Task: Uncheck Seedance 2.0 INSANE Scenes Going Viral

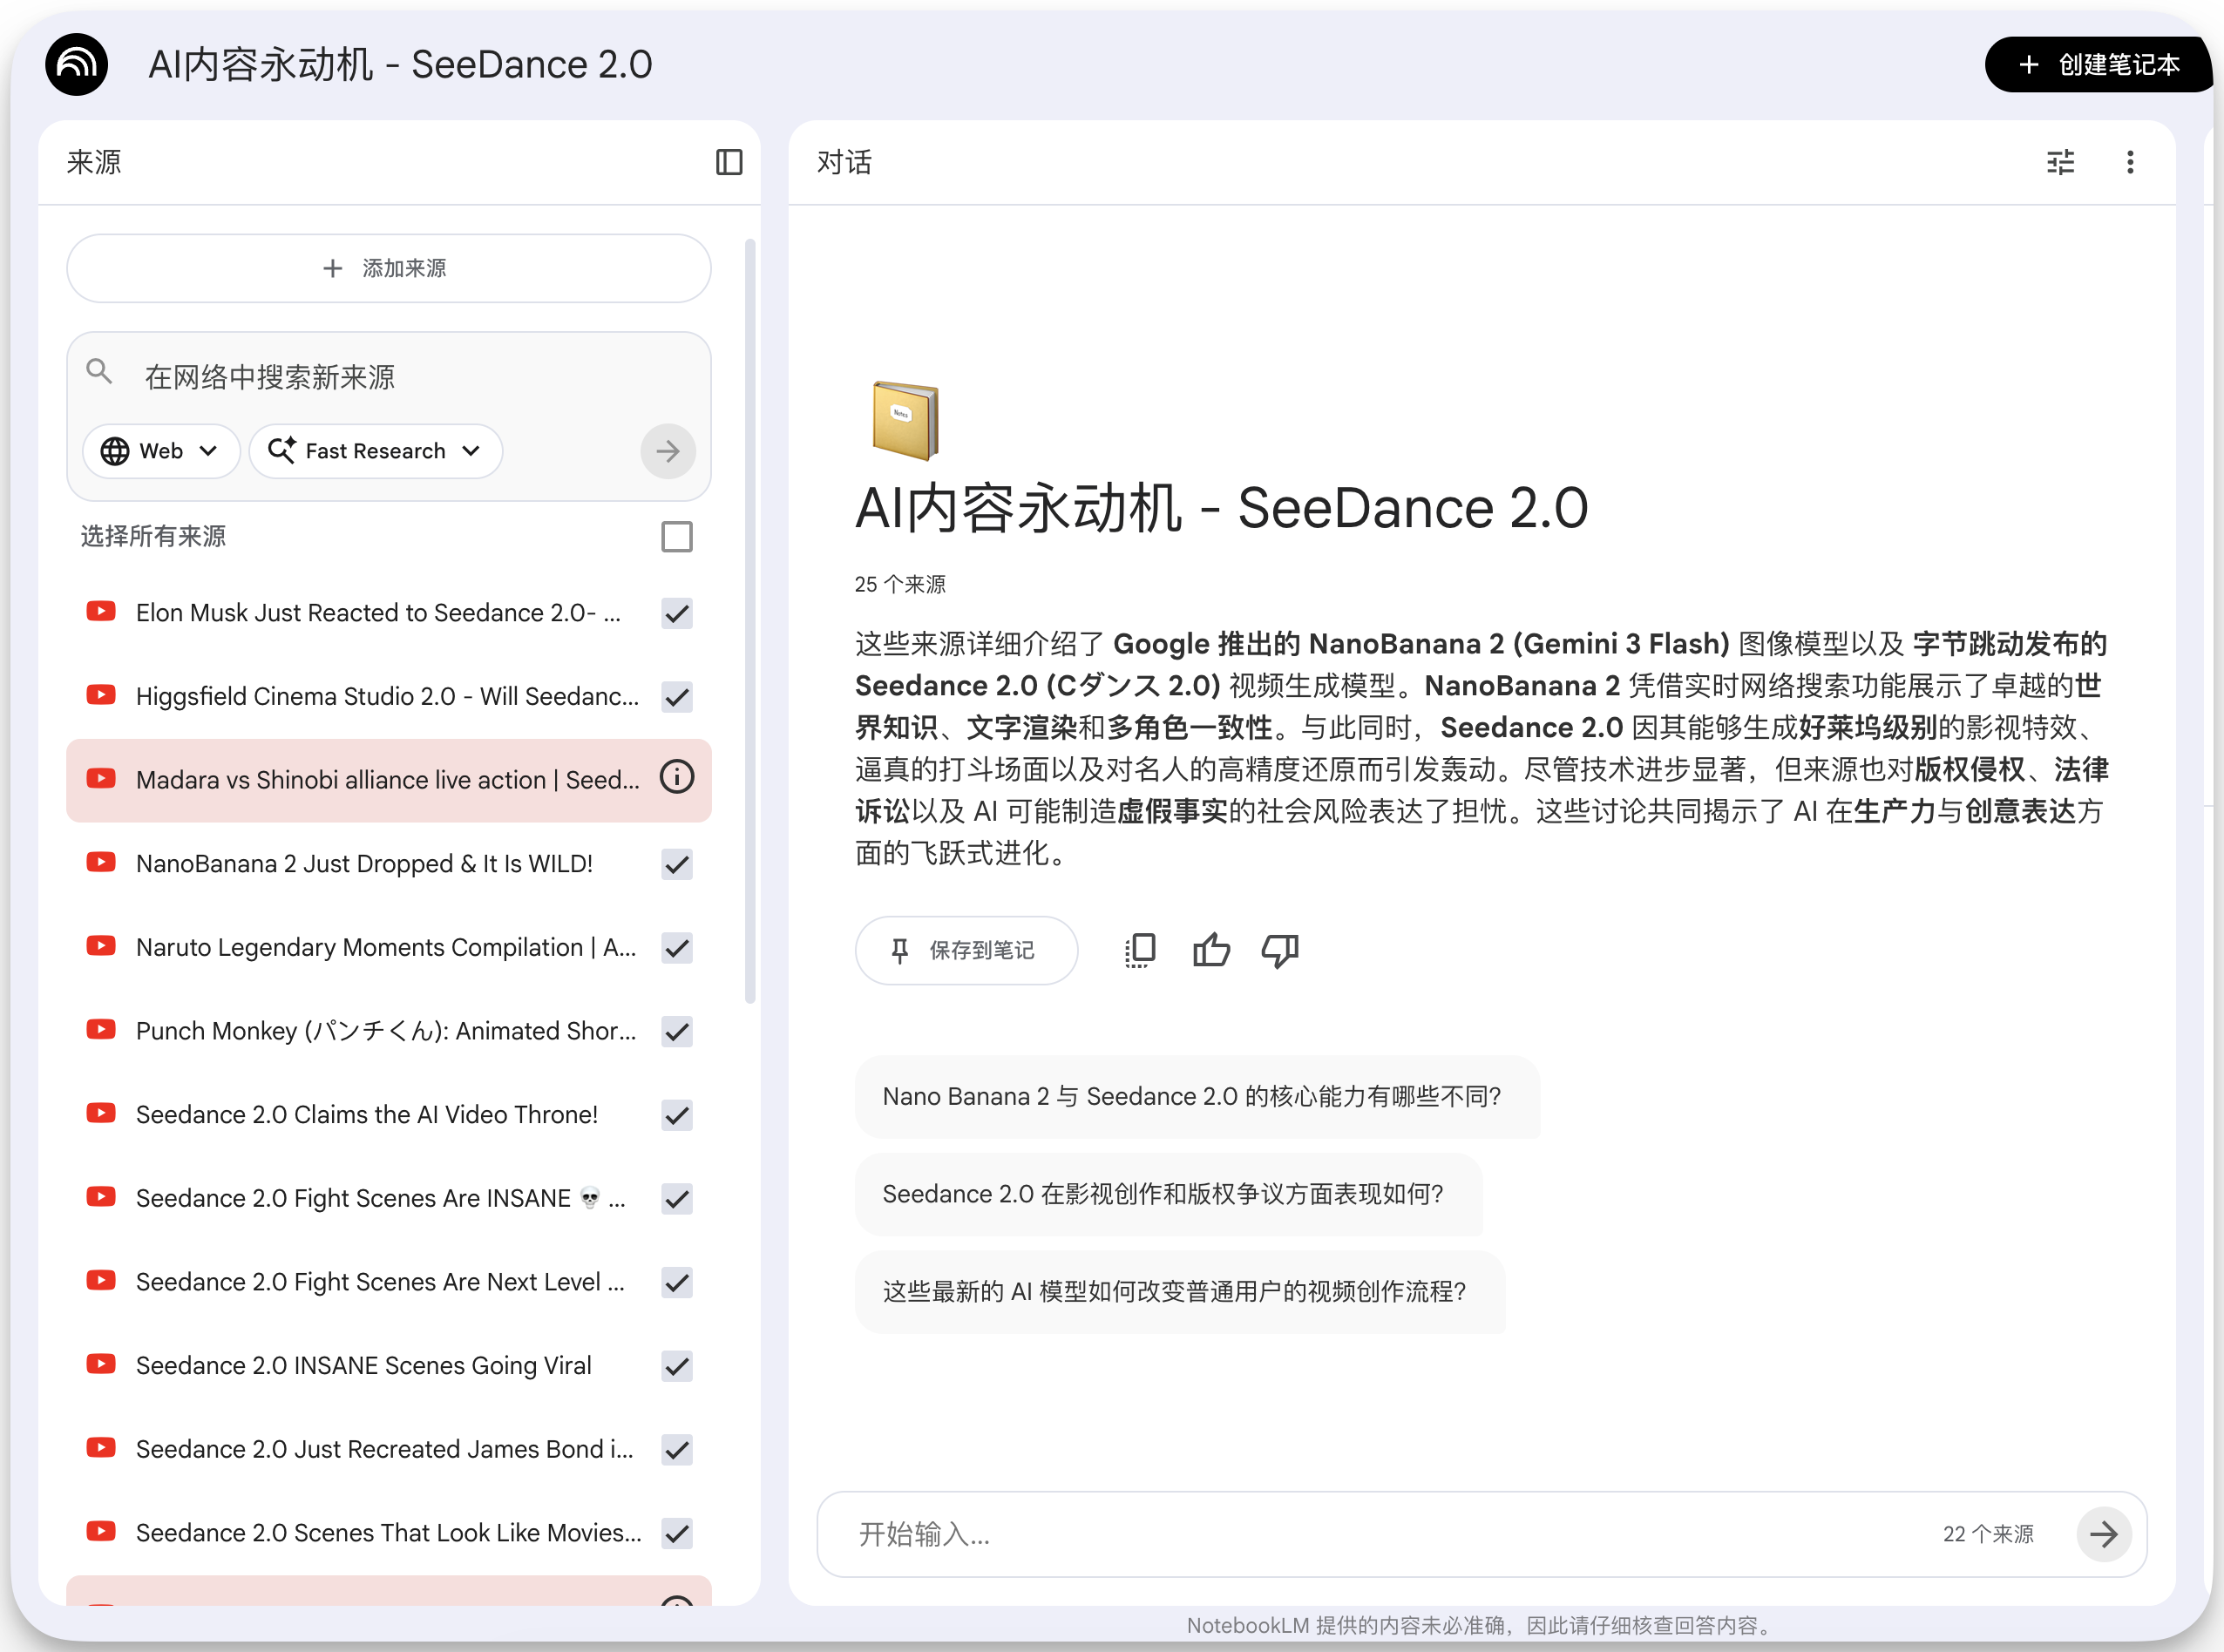Action: (677, 1366)
